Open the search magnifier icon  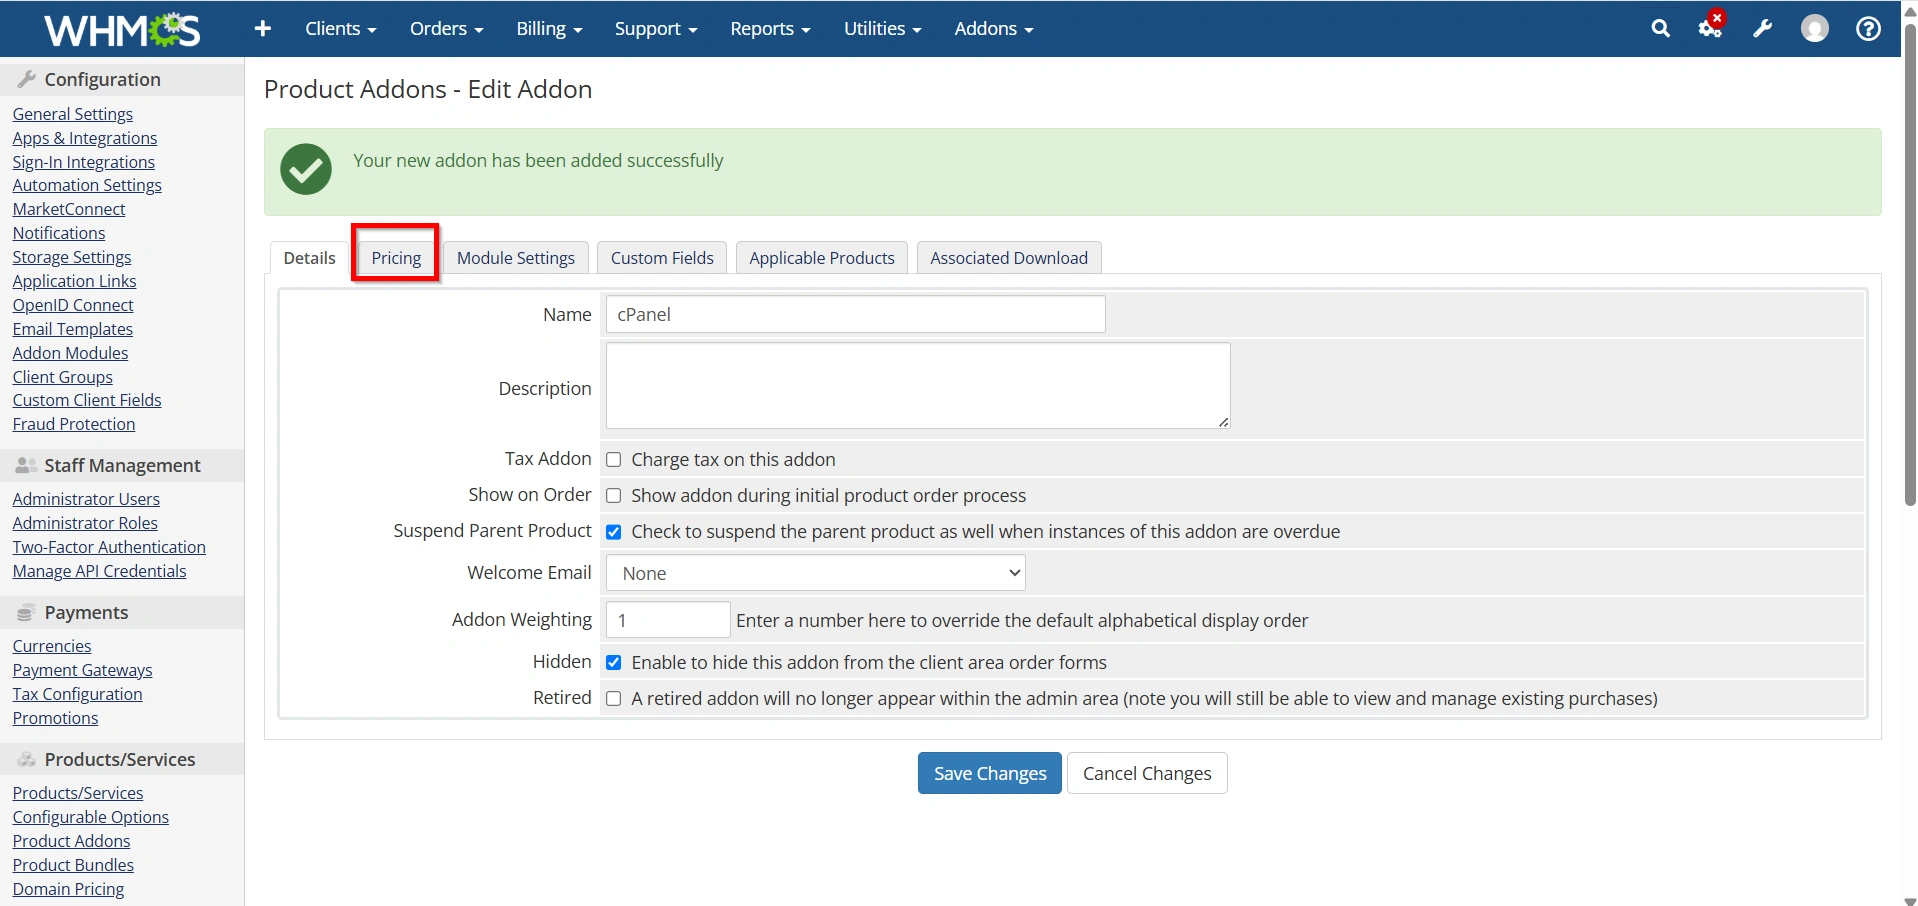coord(1660,29)
